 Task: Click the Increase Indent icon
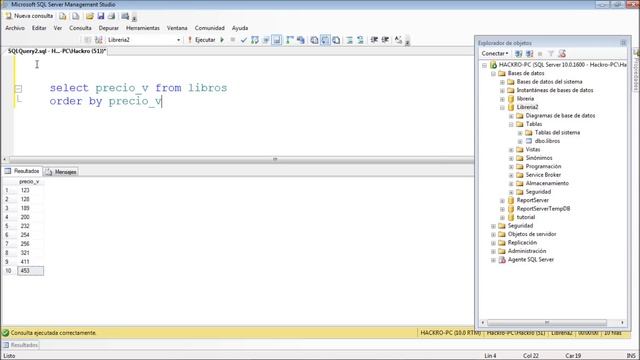[385, 40]
